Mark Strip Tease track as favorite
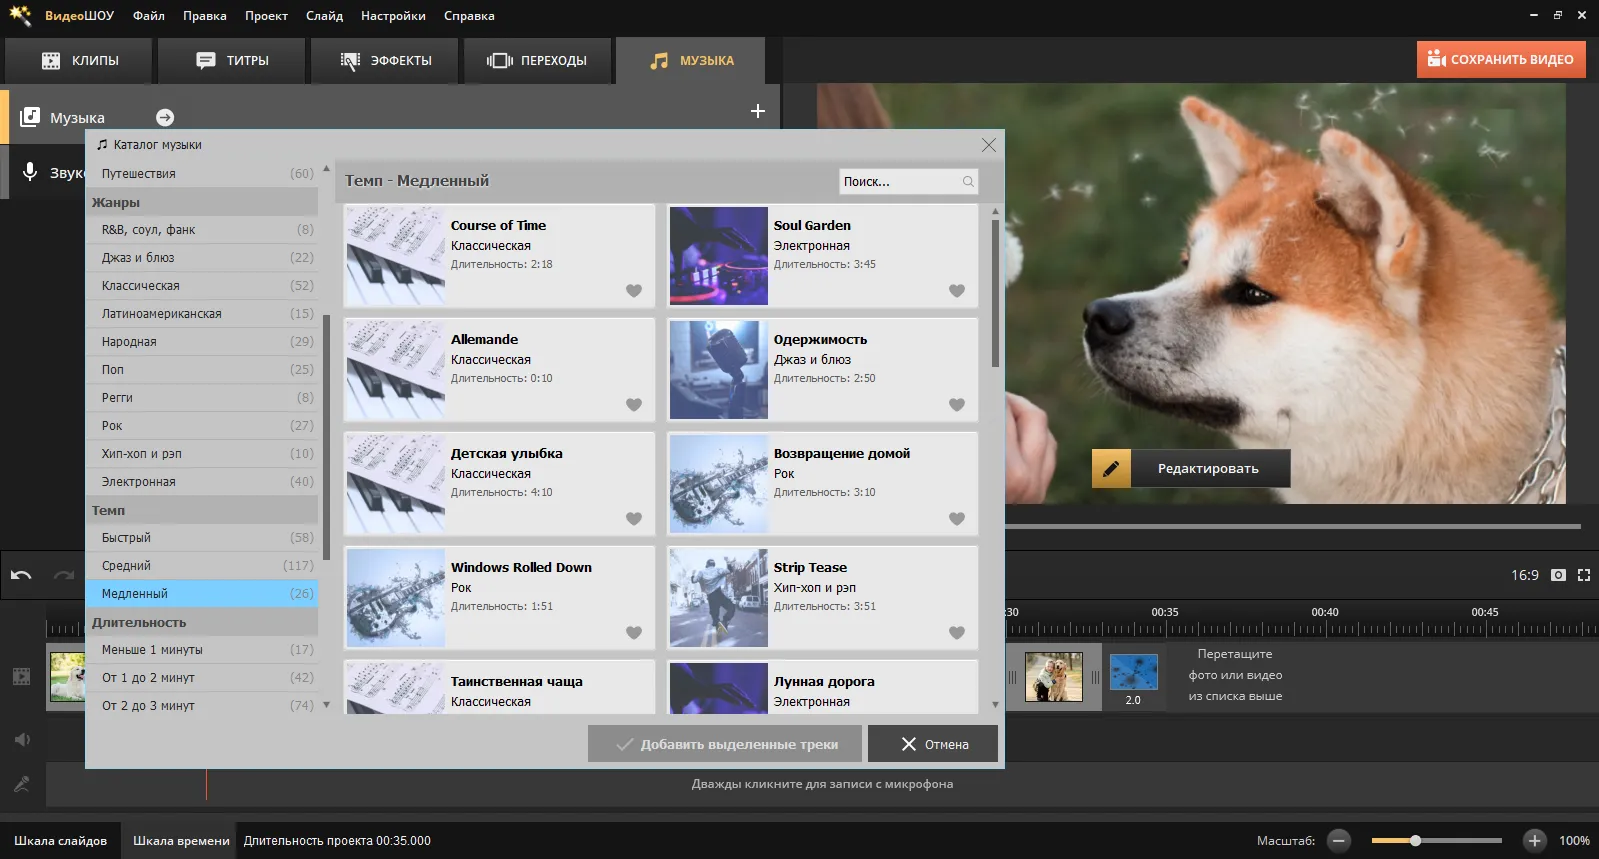The image size is (1599, 859). 957,633
